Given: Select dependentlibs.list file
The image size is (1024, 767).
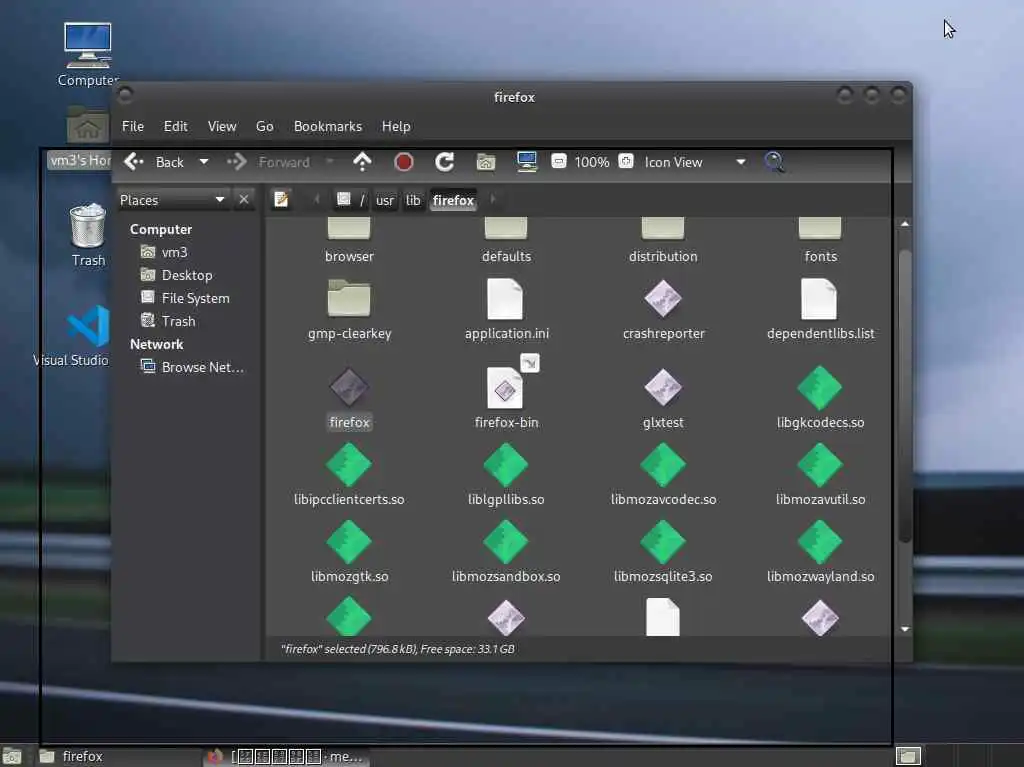Looking at the screenshot, I should pos(820,310).
